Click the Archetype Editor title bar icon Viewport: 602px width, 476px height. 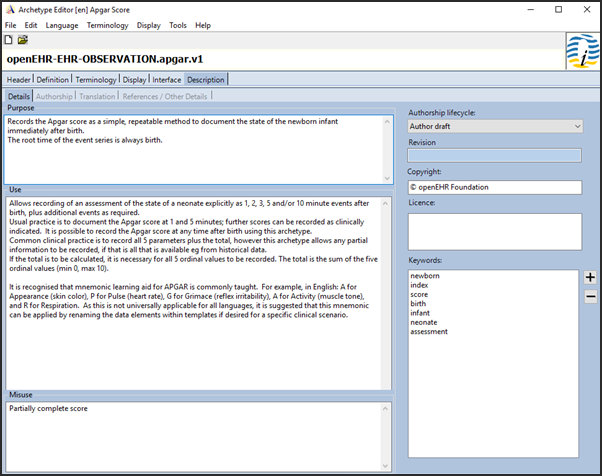[10, 10]
